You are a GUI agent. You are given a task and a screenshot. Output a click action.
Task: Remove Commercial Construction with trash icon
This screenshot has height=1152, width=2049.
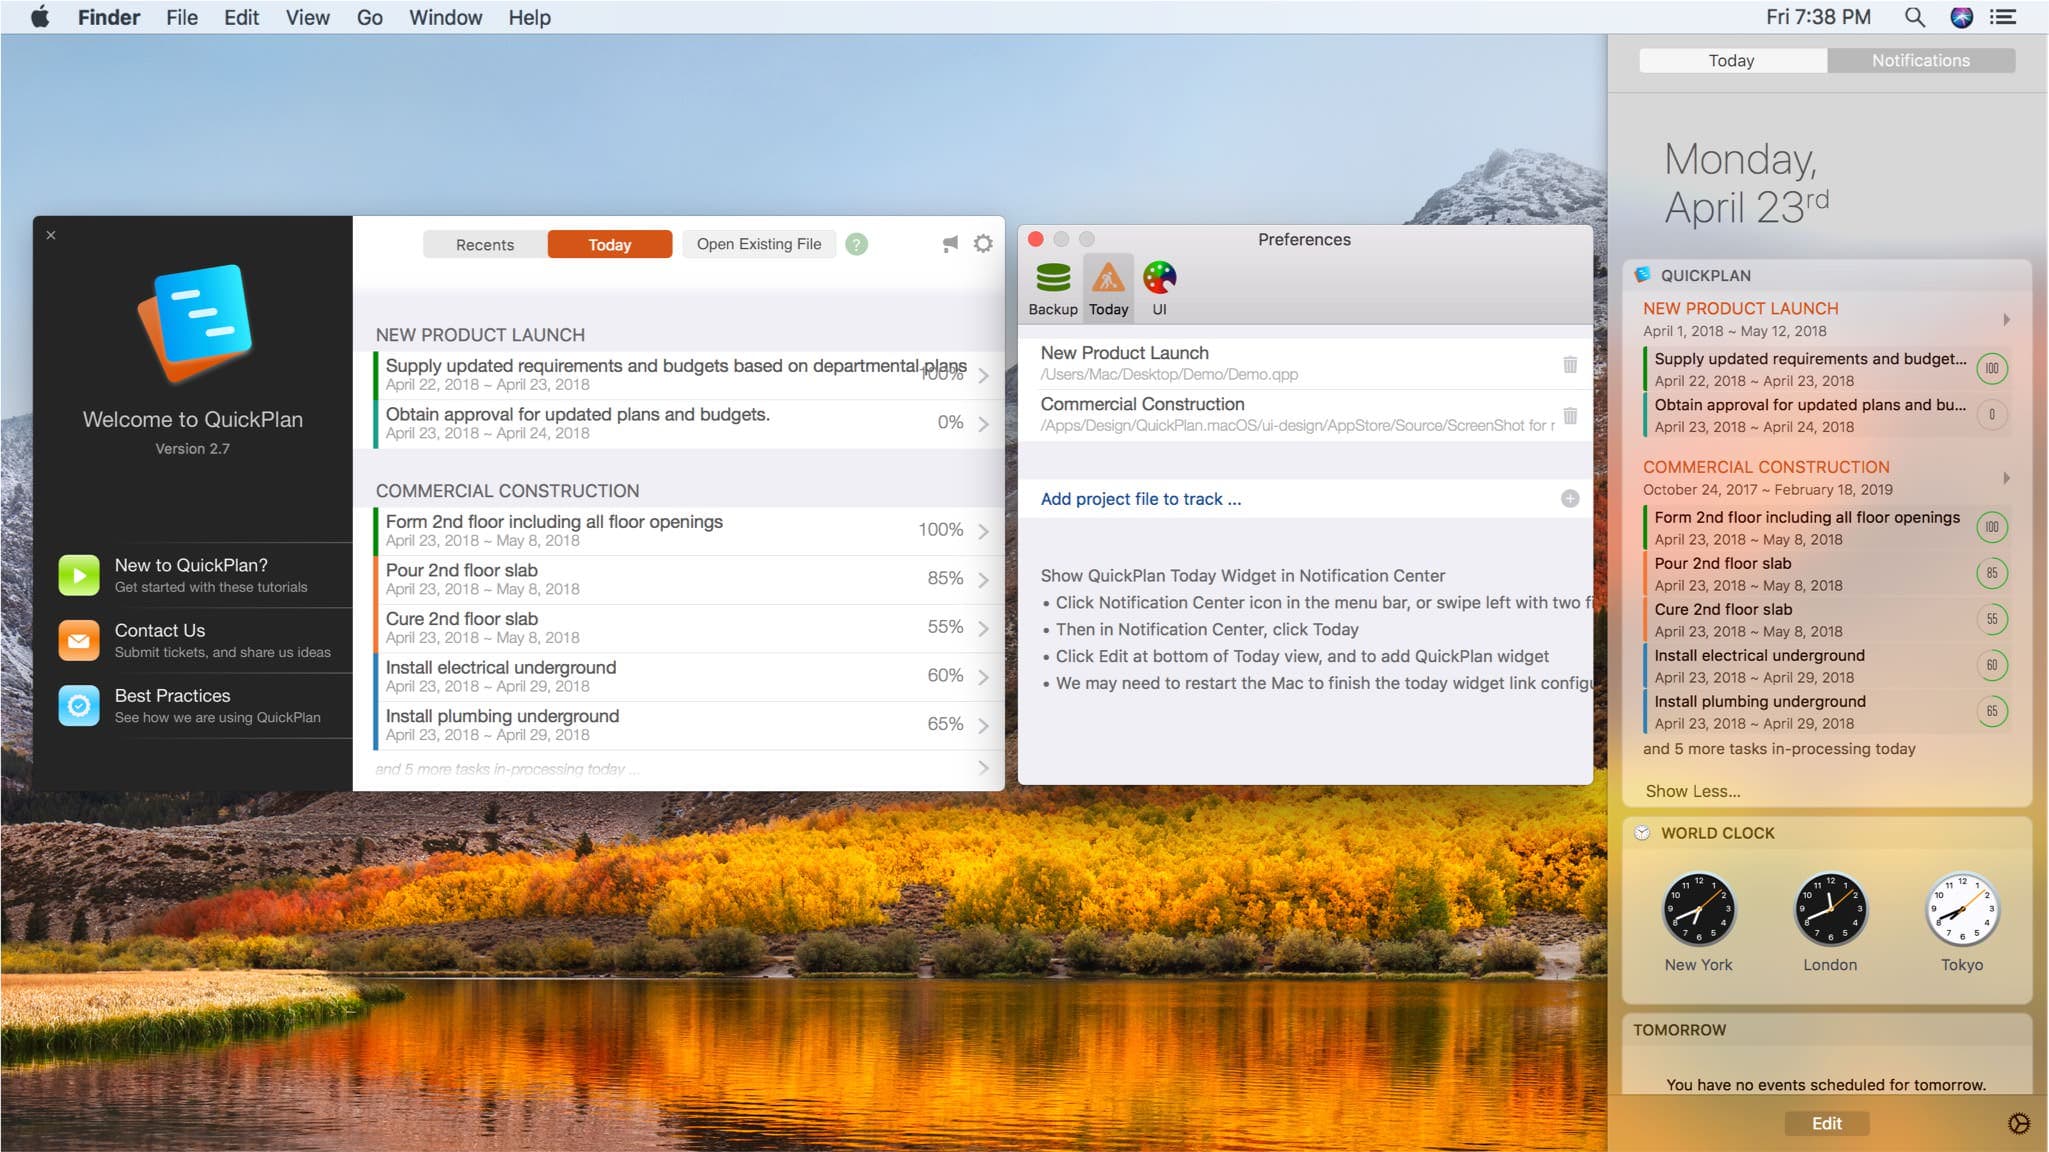click(x=1570, y=415)
